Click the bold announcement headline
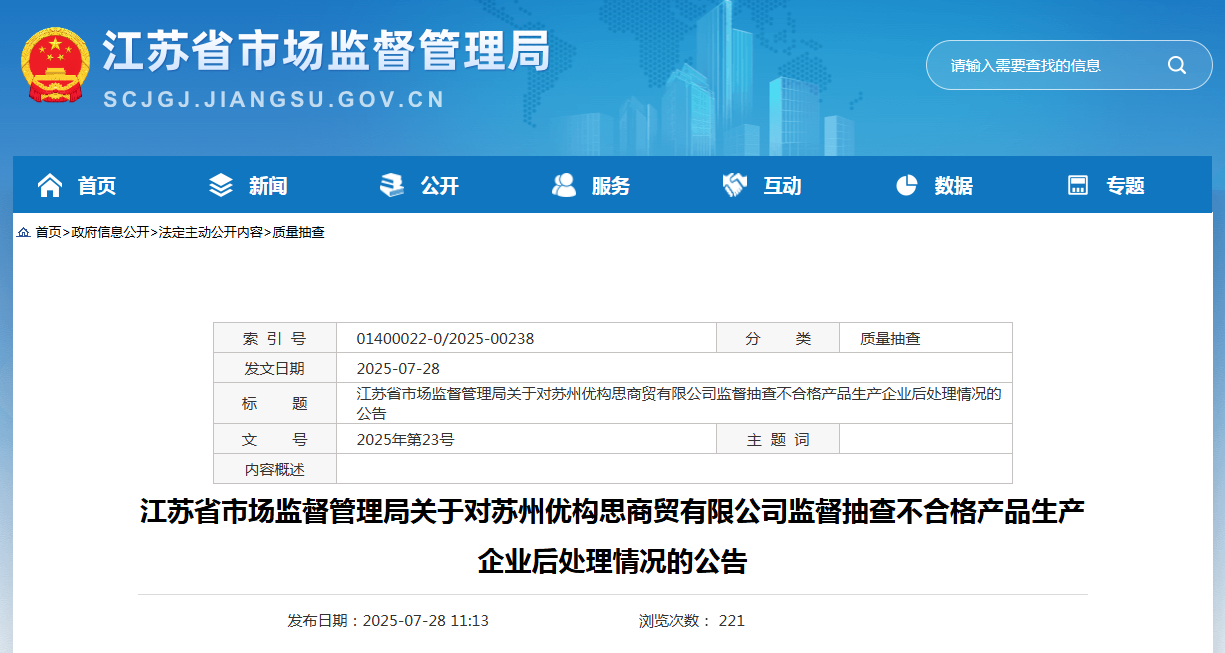Image resolution: width=1225 pixels, height=653 pixels. pos(612,537)
